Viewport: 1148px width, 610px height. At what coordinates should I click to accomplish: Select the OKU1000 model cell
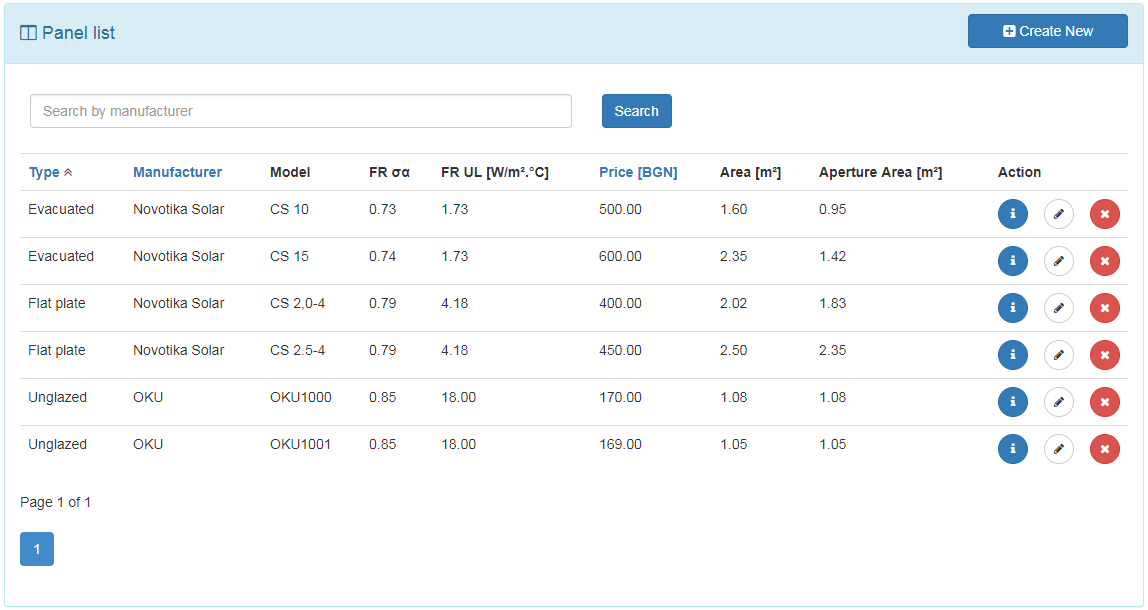(x=300, y=397)
